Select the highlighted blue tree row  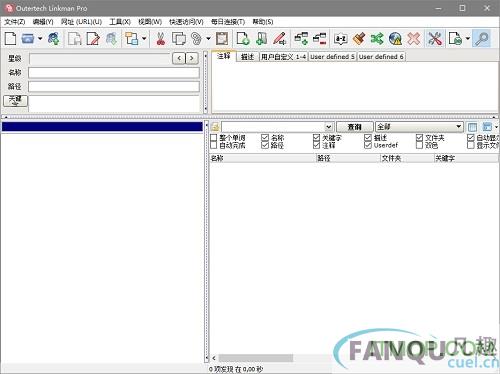click(102, 127)
